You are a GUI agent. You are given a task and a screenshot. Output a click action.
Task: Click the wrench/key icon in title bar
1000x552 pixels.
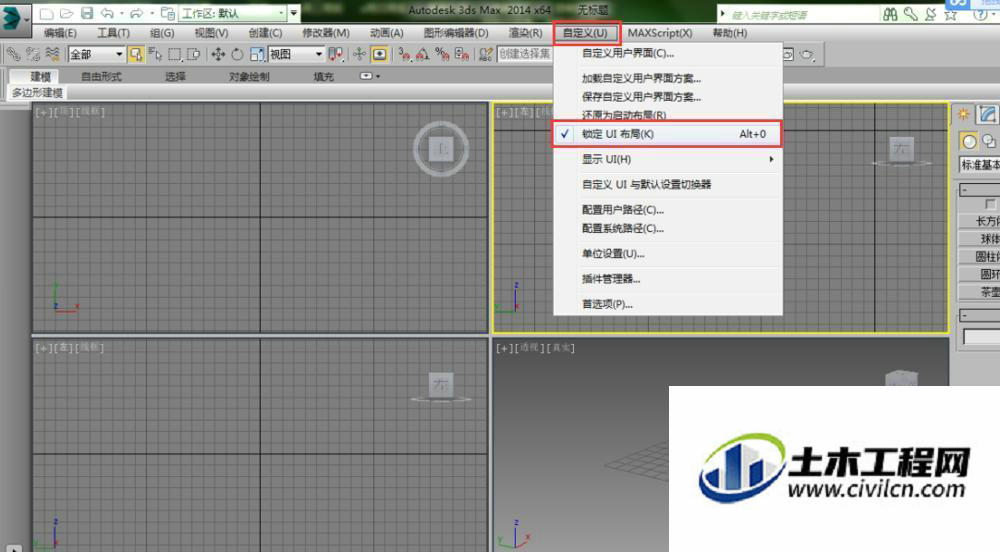coord(911,14)
